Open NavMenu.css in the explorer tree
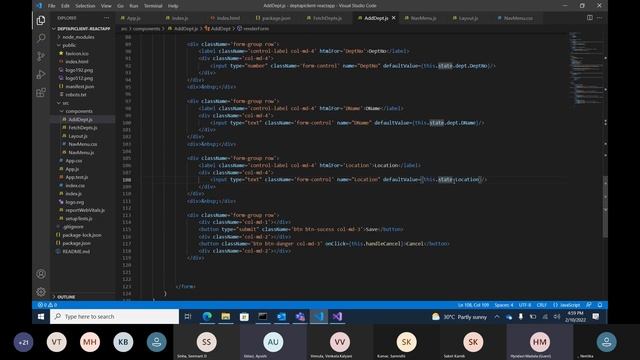The image size is (640, 360). [83, 144]
